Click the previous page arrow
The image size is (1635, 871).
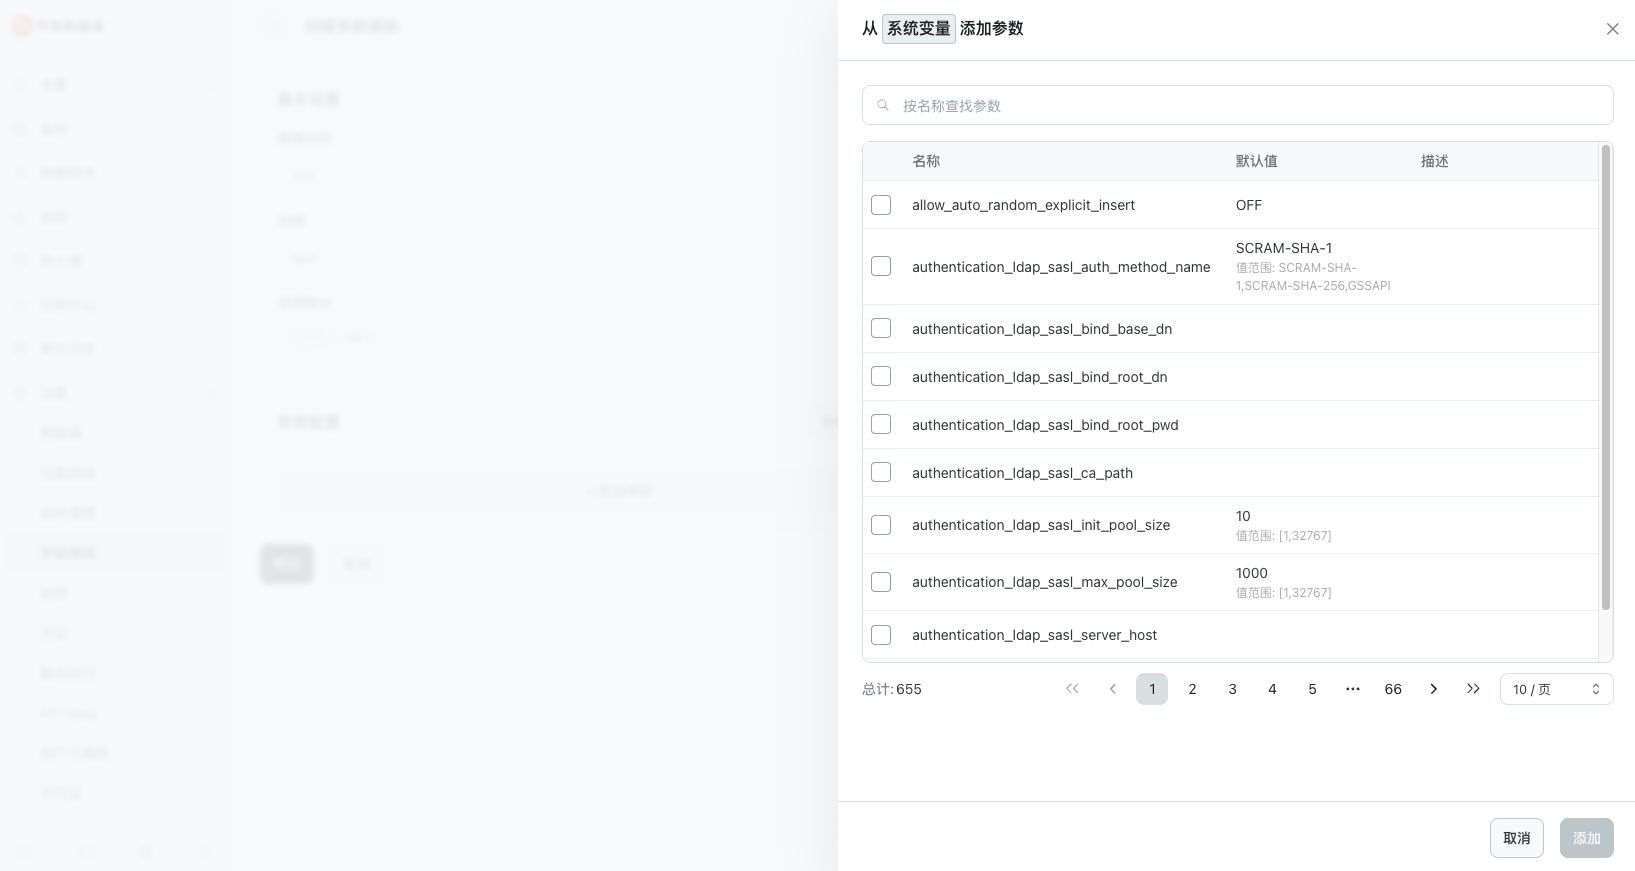click(1112, 689)
